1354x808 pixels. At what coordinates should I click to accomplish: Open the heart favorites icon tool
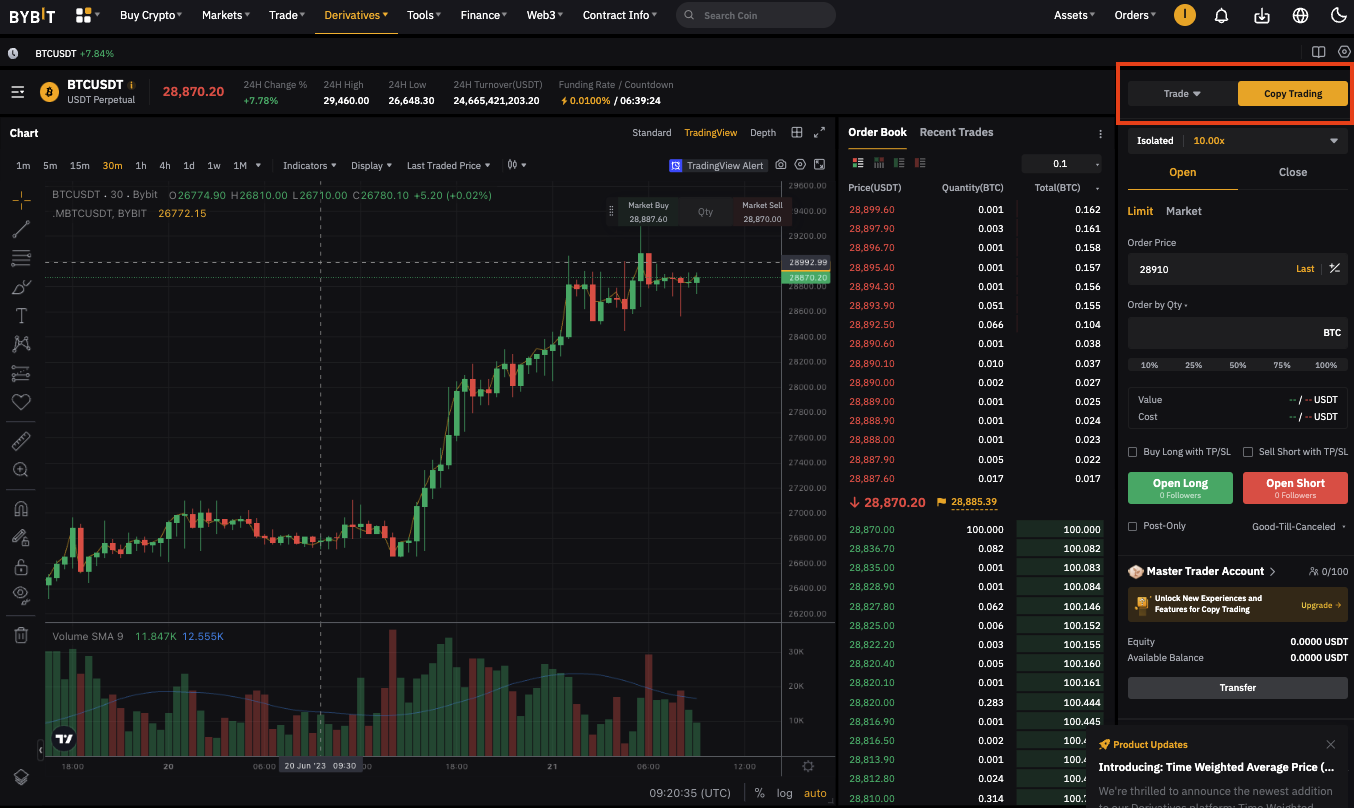coord(21,402)
